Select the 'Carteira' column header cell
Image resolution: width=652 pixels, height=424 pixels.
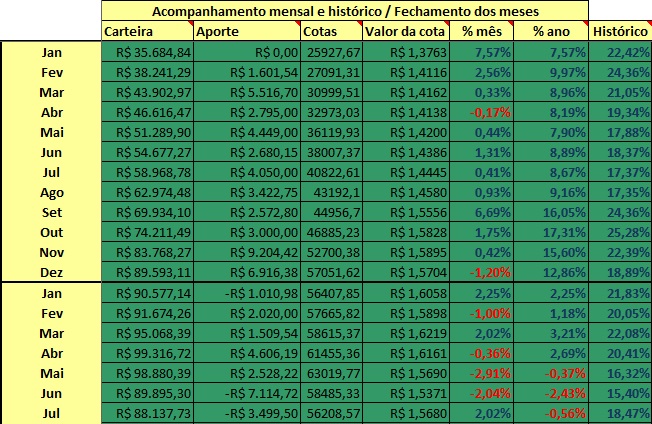pos(147,32)
